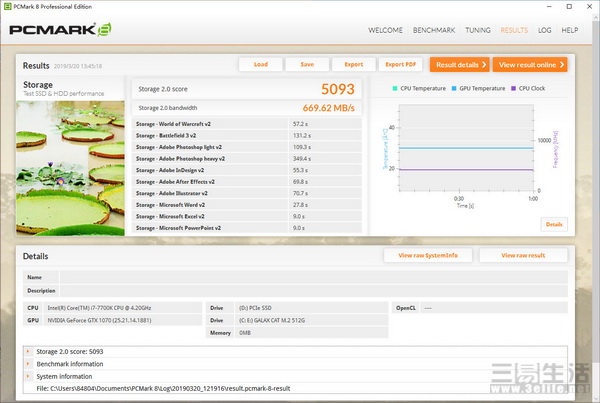Click the results timestamp 2019/3/20

point(78,66)
